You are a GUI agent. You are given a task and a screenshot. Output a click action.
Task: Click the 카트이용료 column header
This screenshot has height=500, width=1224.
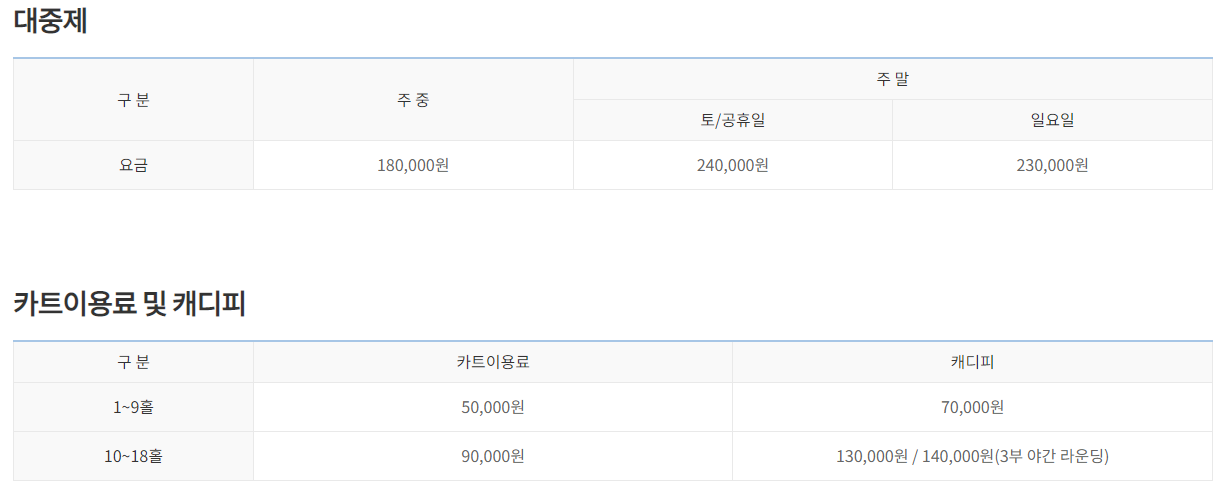tap(493, 362)
